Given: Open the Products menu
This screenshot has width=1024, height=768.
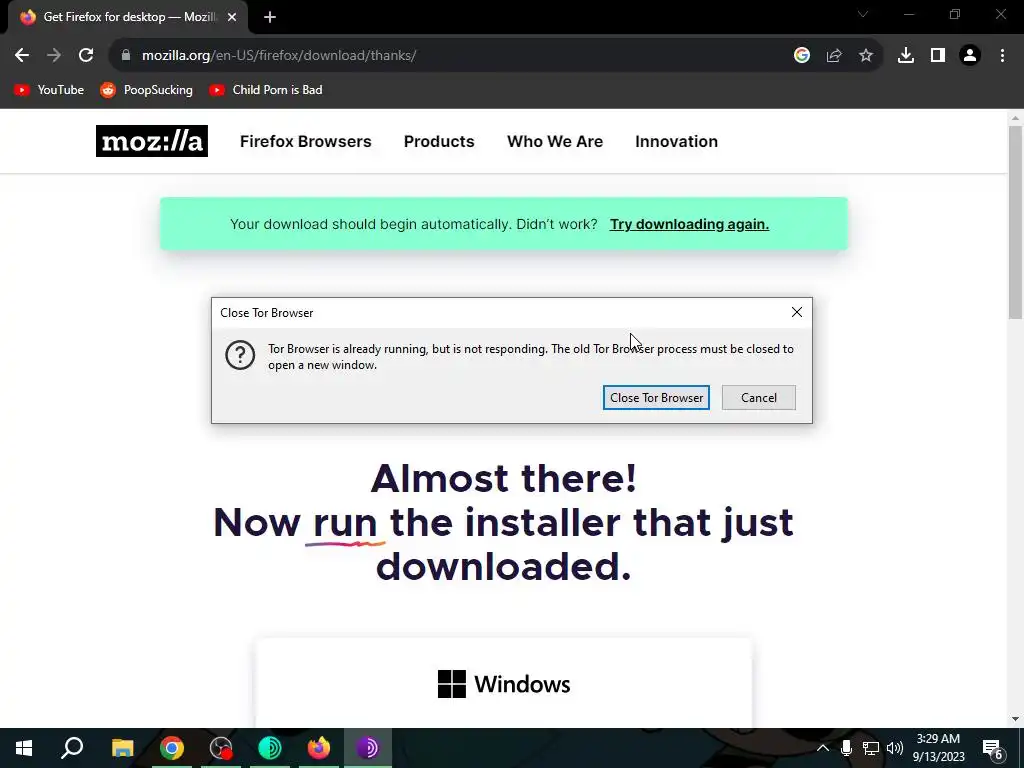Looking at the screenshot, I should 439,142.
